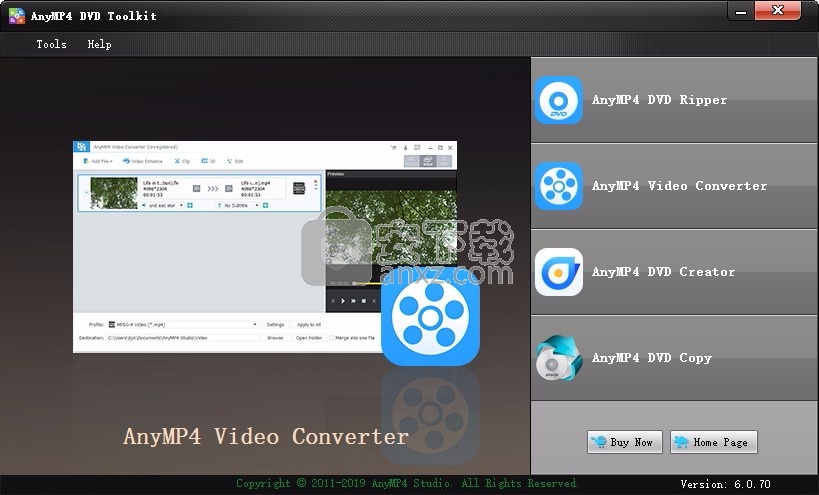Click the AnyMP4 DVD Copy icon
The height and width of the screenshot is (495, 819).
(x=558, y=358)
